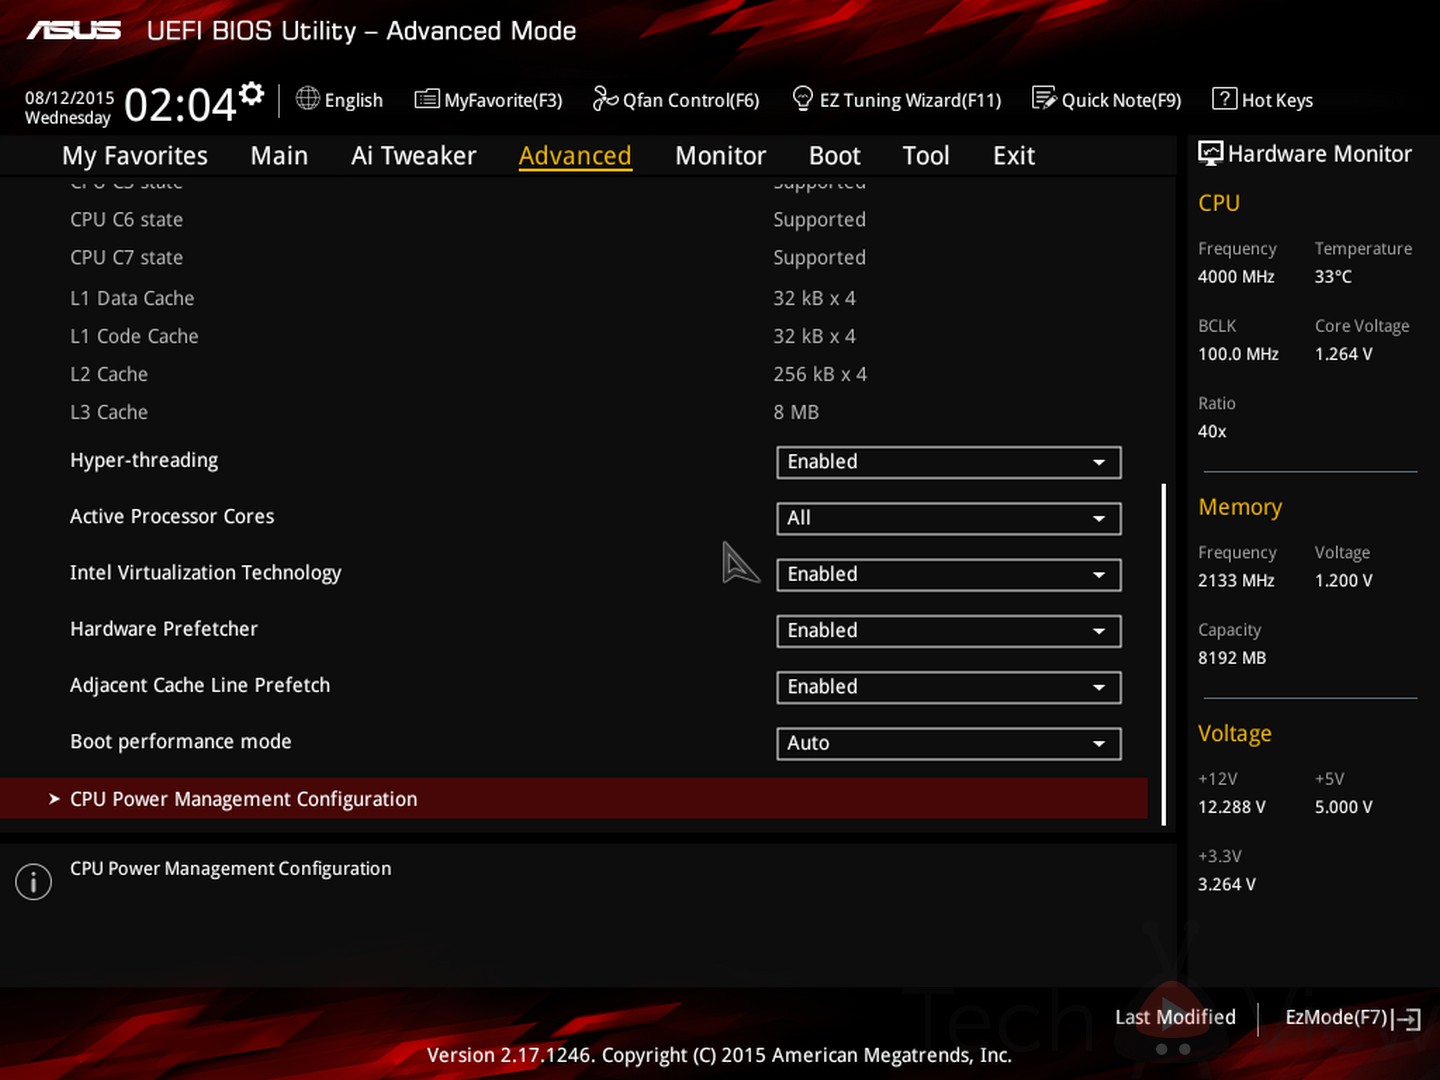Show the Hot Keys list
This screenshot has height=1080, width=1440.
pyautogui.click(x=1262, y=100)
